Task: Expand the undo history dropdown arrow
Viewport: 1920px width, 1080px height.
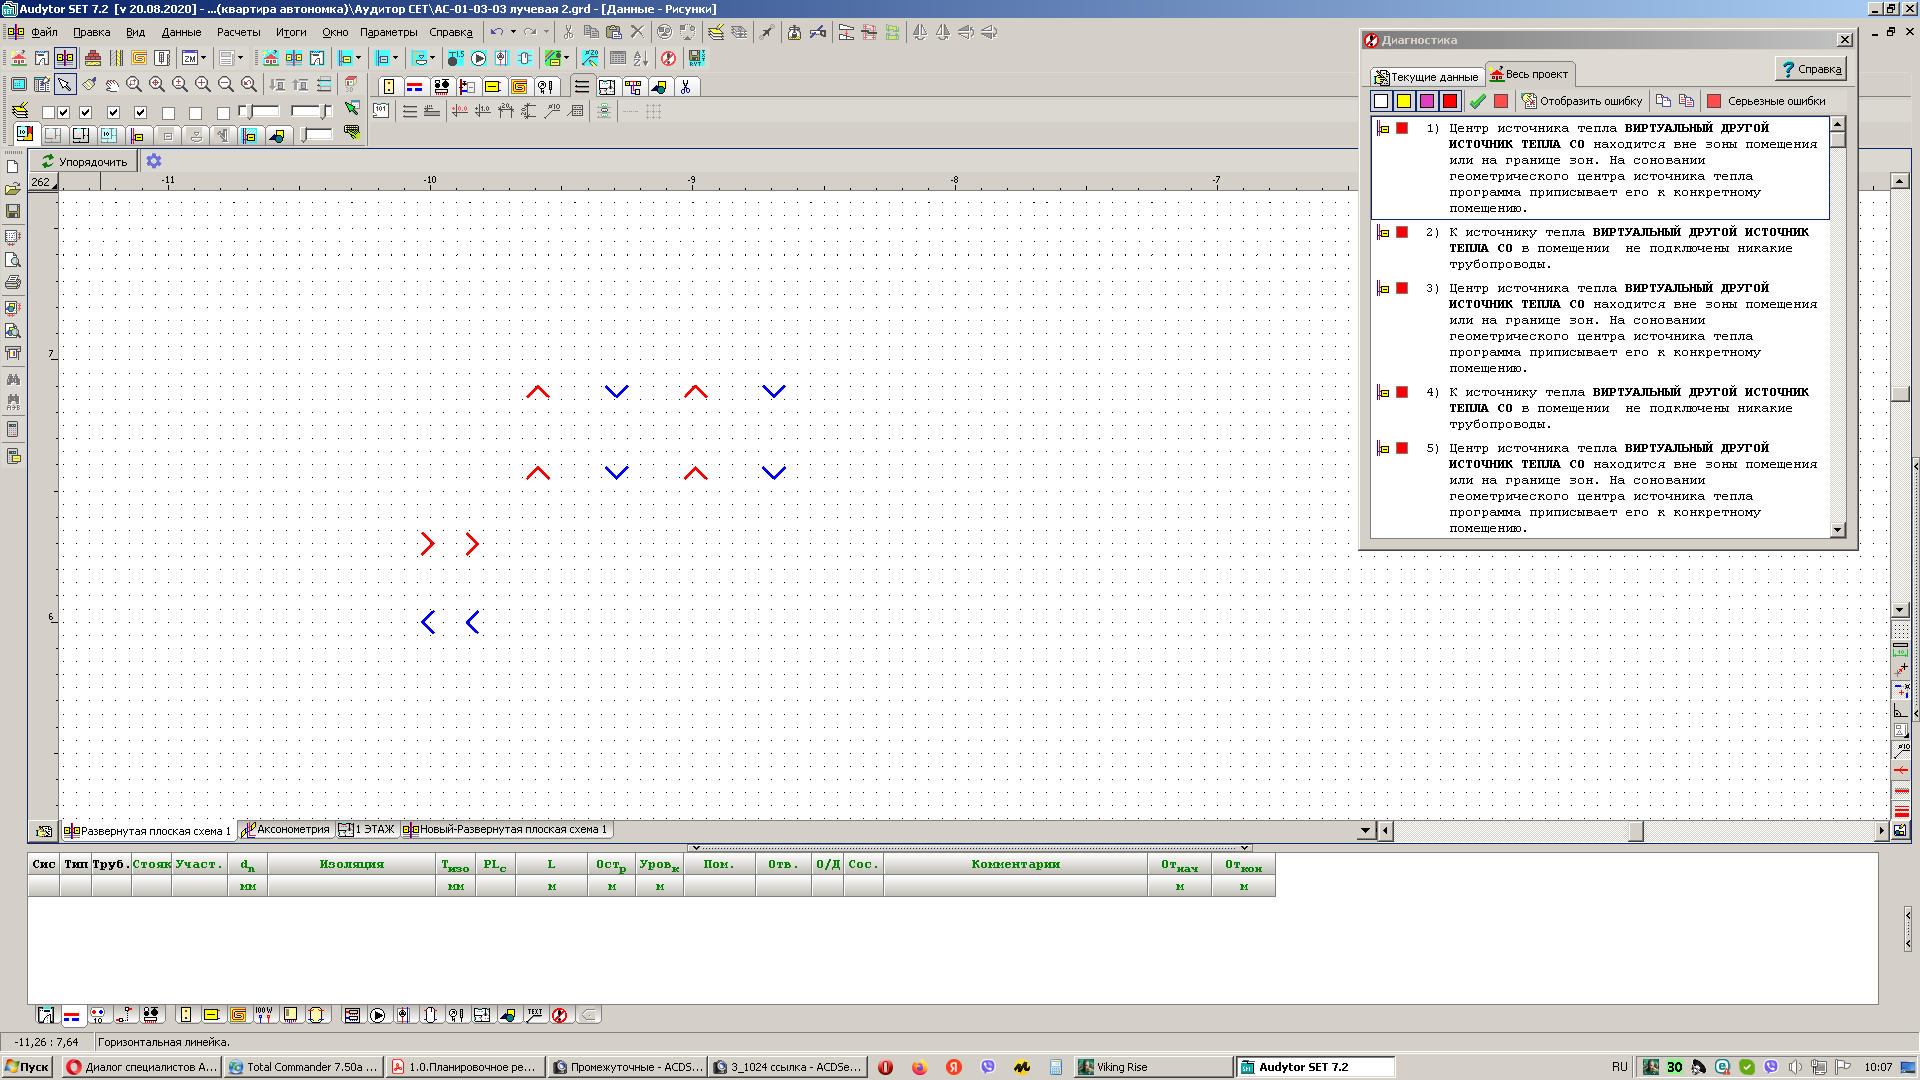Action: [x=513, y=32]
